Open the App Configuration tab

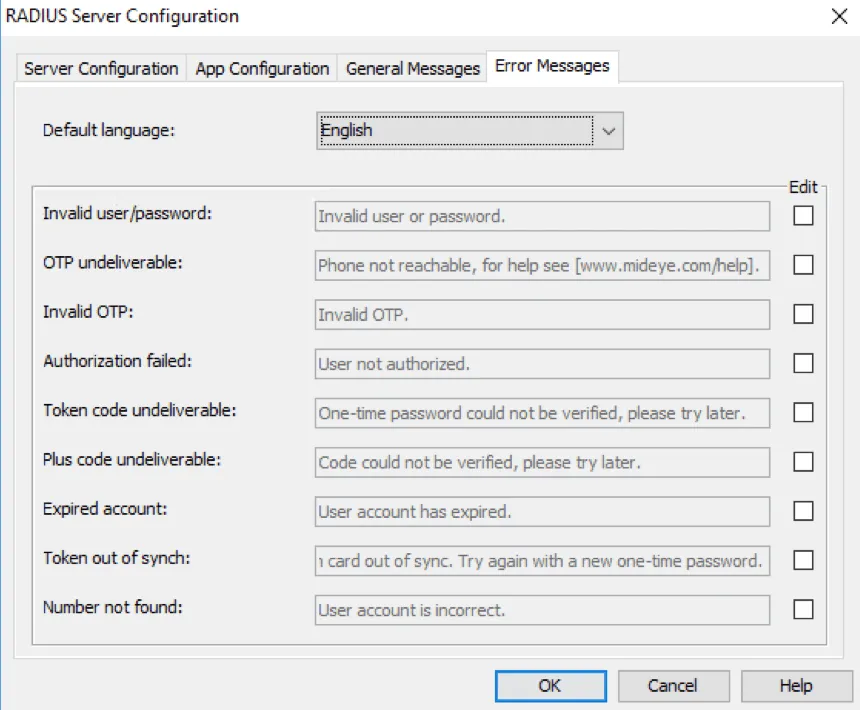pyautogui.click(x=262, y=68)
